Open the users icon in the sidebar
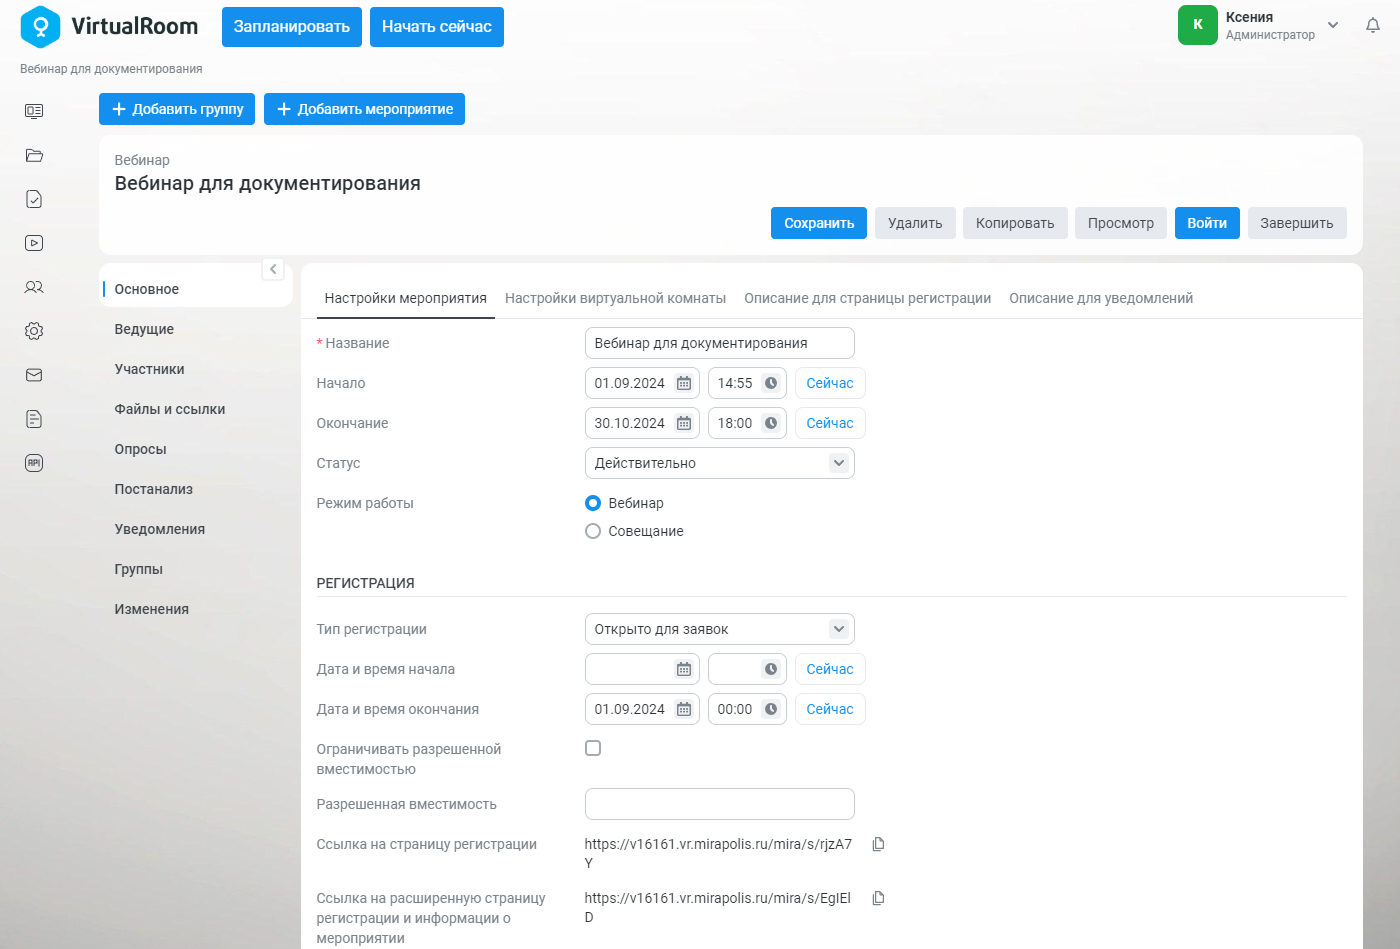This screenshot has height=949, width=1400. tap(34, 287)
